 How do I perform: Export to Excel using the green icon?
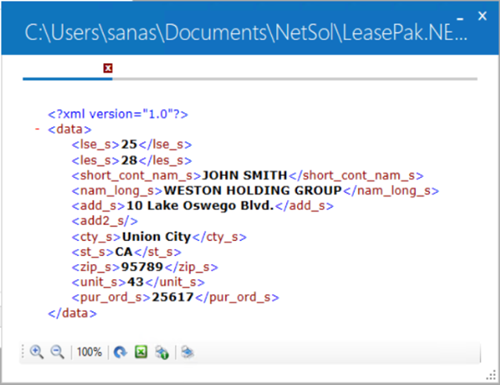point(141,352)
